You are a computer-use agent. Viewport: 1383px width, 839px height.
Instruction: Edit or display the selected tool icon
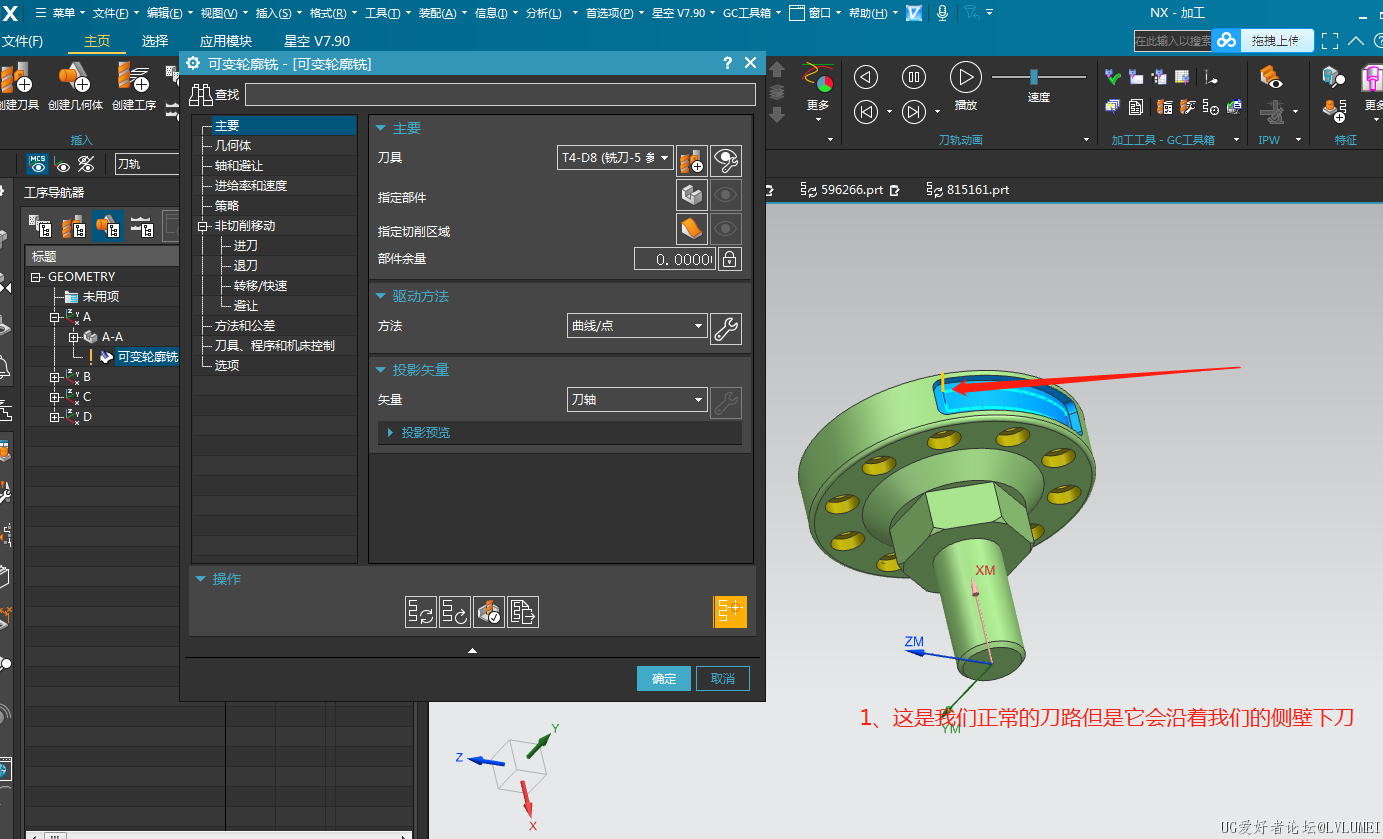pyautogui.click(x=726, y=160)
